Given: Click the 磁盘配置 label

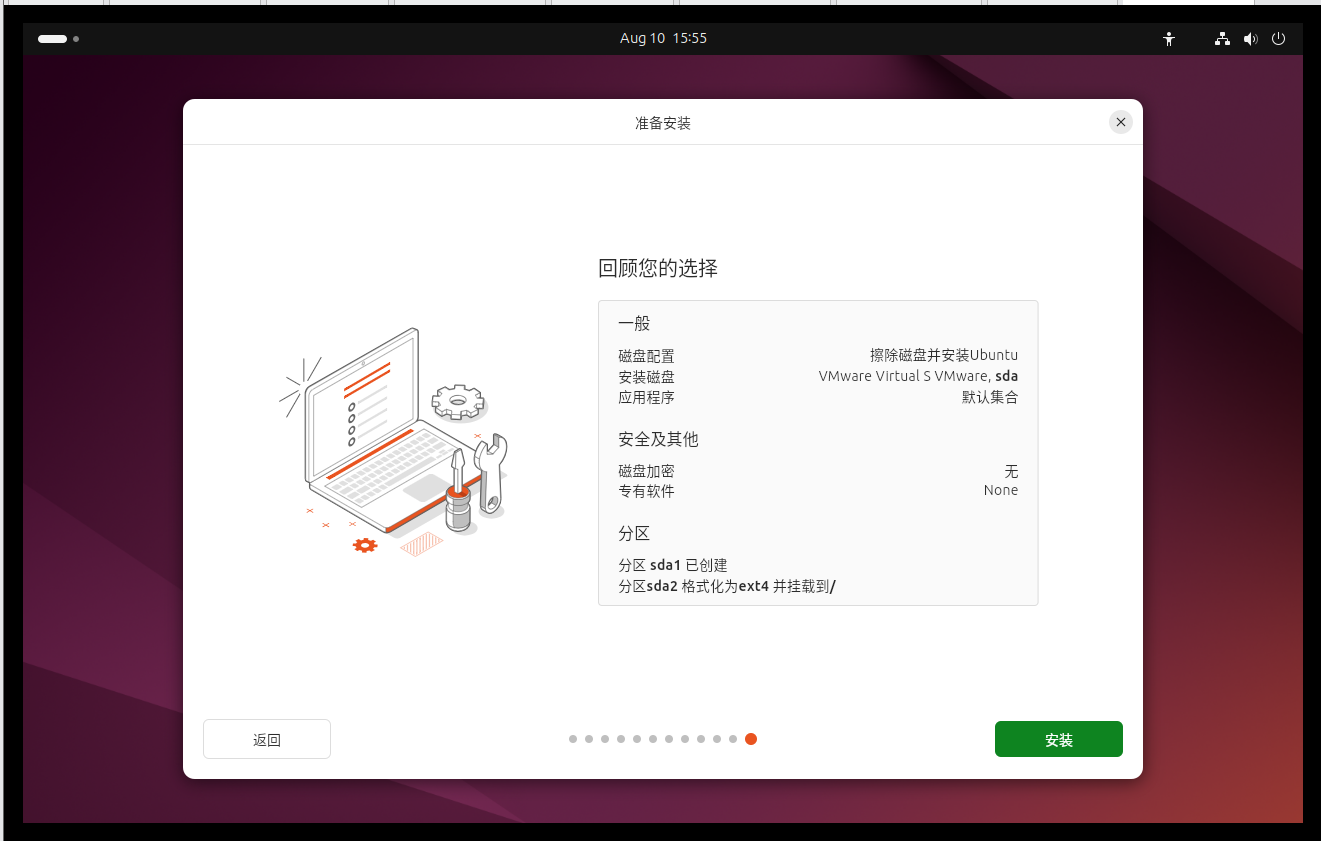Looking at the screenshot, I should (x=646, y=356).
